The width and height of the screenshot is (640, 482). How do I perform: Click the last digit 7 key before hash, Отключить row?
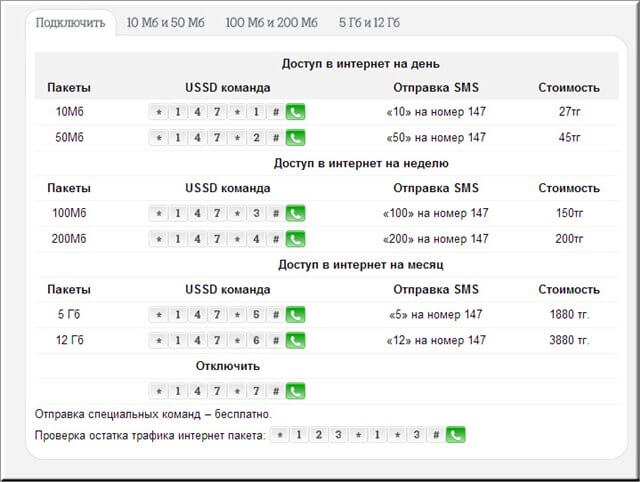tap(256, 391)
